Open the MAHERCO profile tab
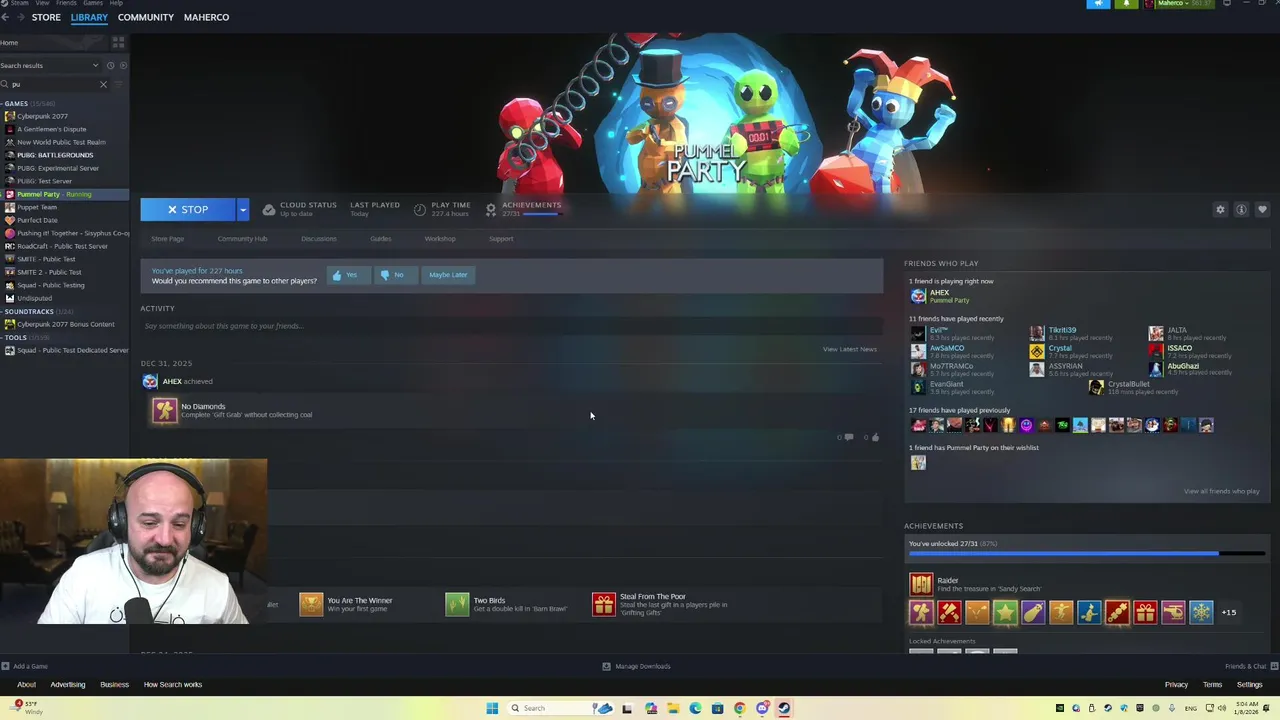Viewport: 1280px width, 720px height. click(x=206, y=17)
